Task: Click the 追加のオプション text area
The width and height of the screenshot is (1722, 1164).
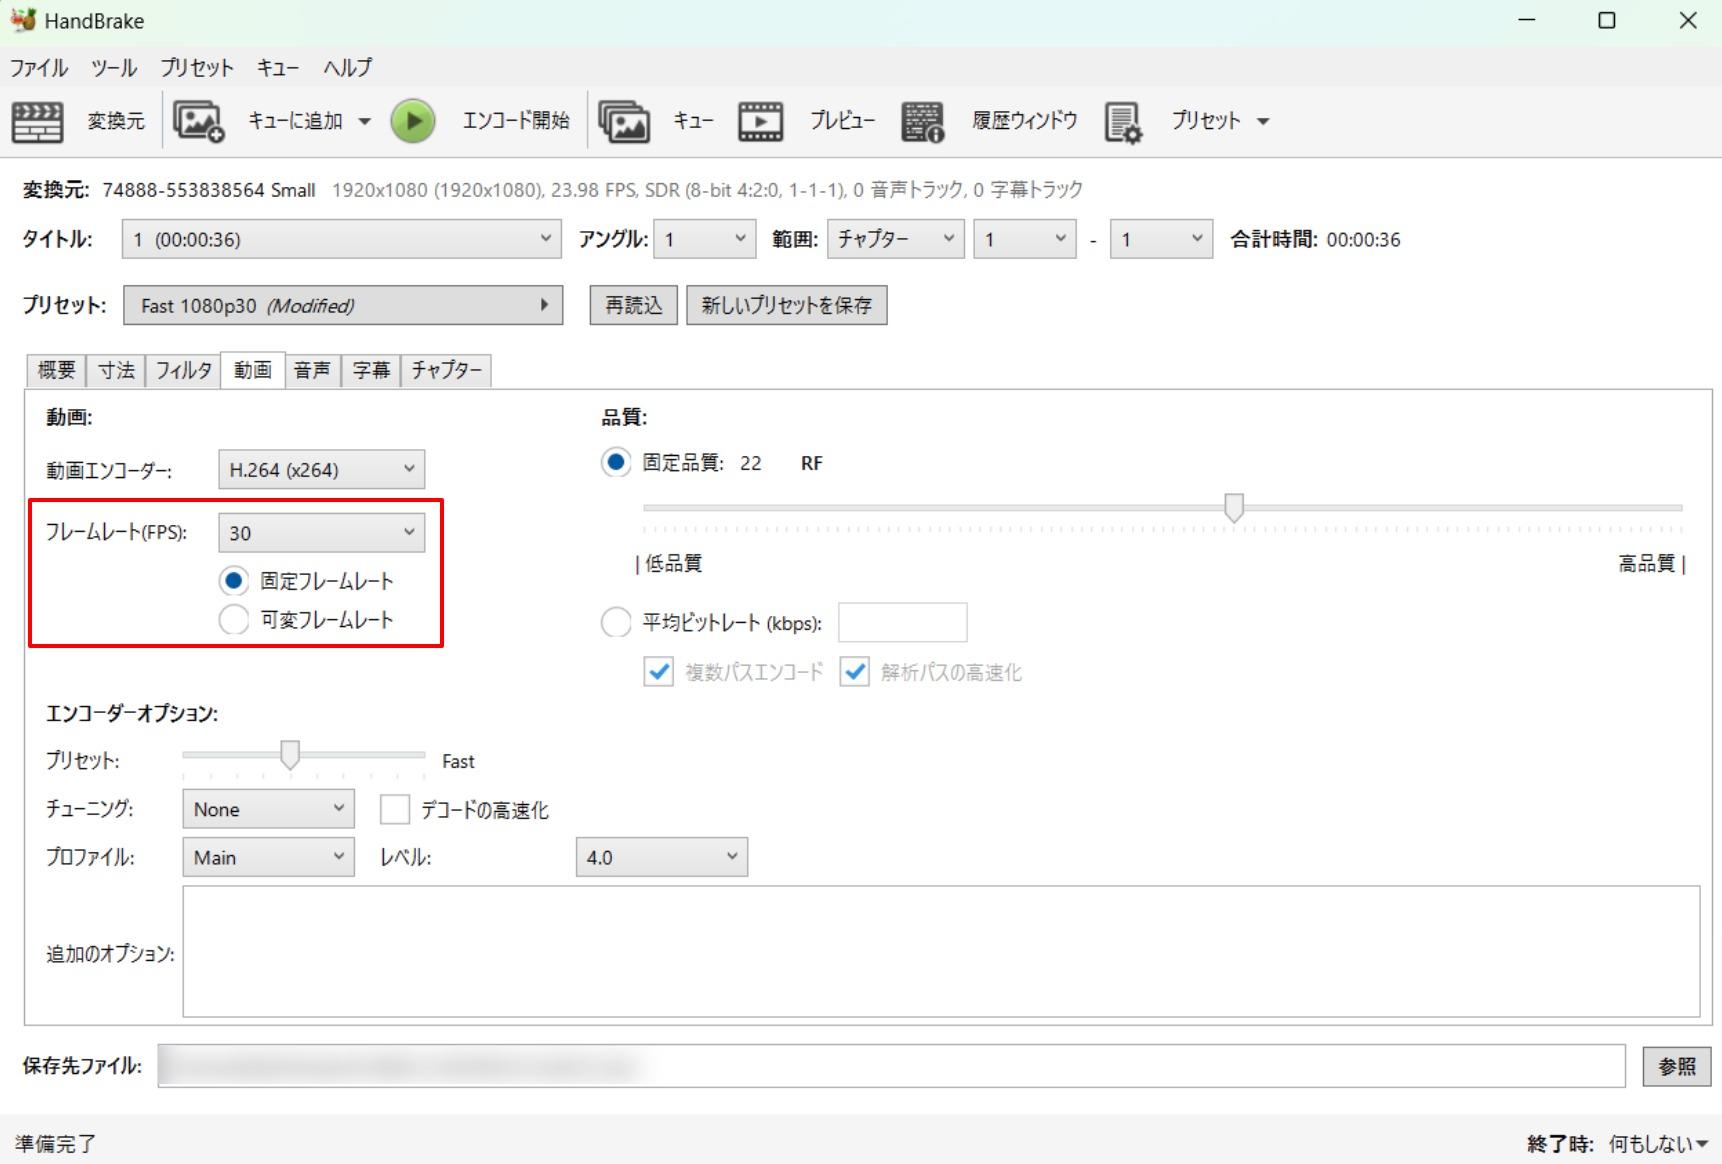Action: click(x=941, y=951)
